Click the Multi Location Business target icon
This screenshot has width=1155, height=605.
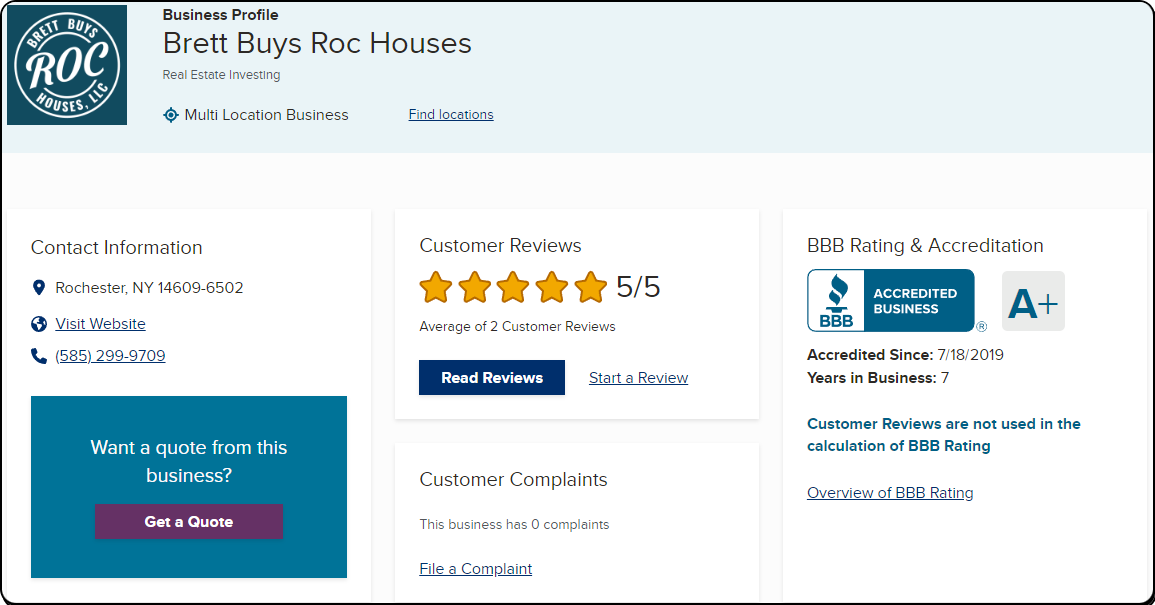[x=171, y=115]
